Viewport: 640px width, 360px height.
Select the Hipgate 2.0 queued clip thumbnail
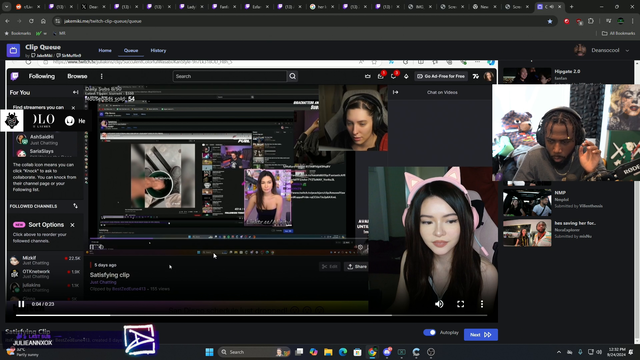527,76
